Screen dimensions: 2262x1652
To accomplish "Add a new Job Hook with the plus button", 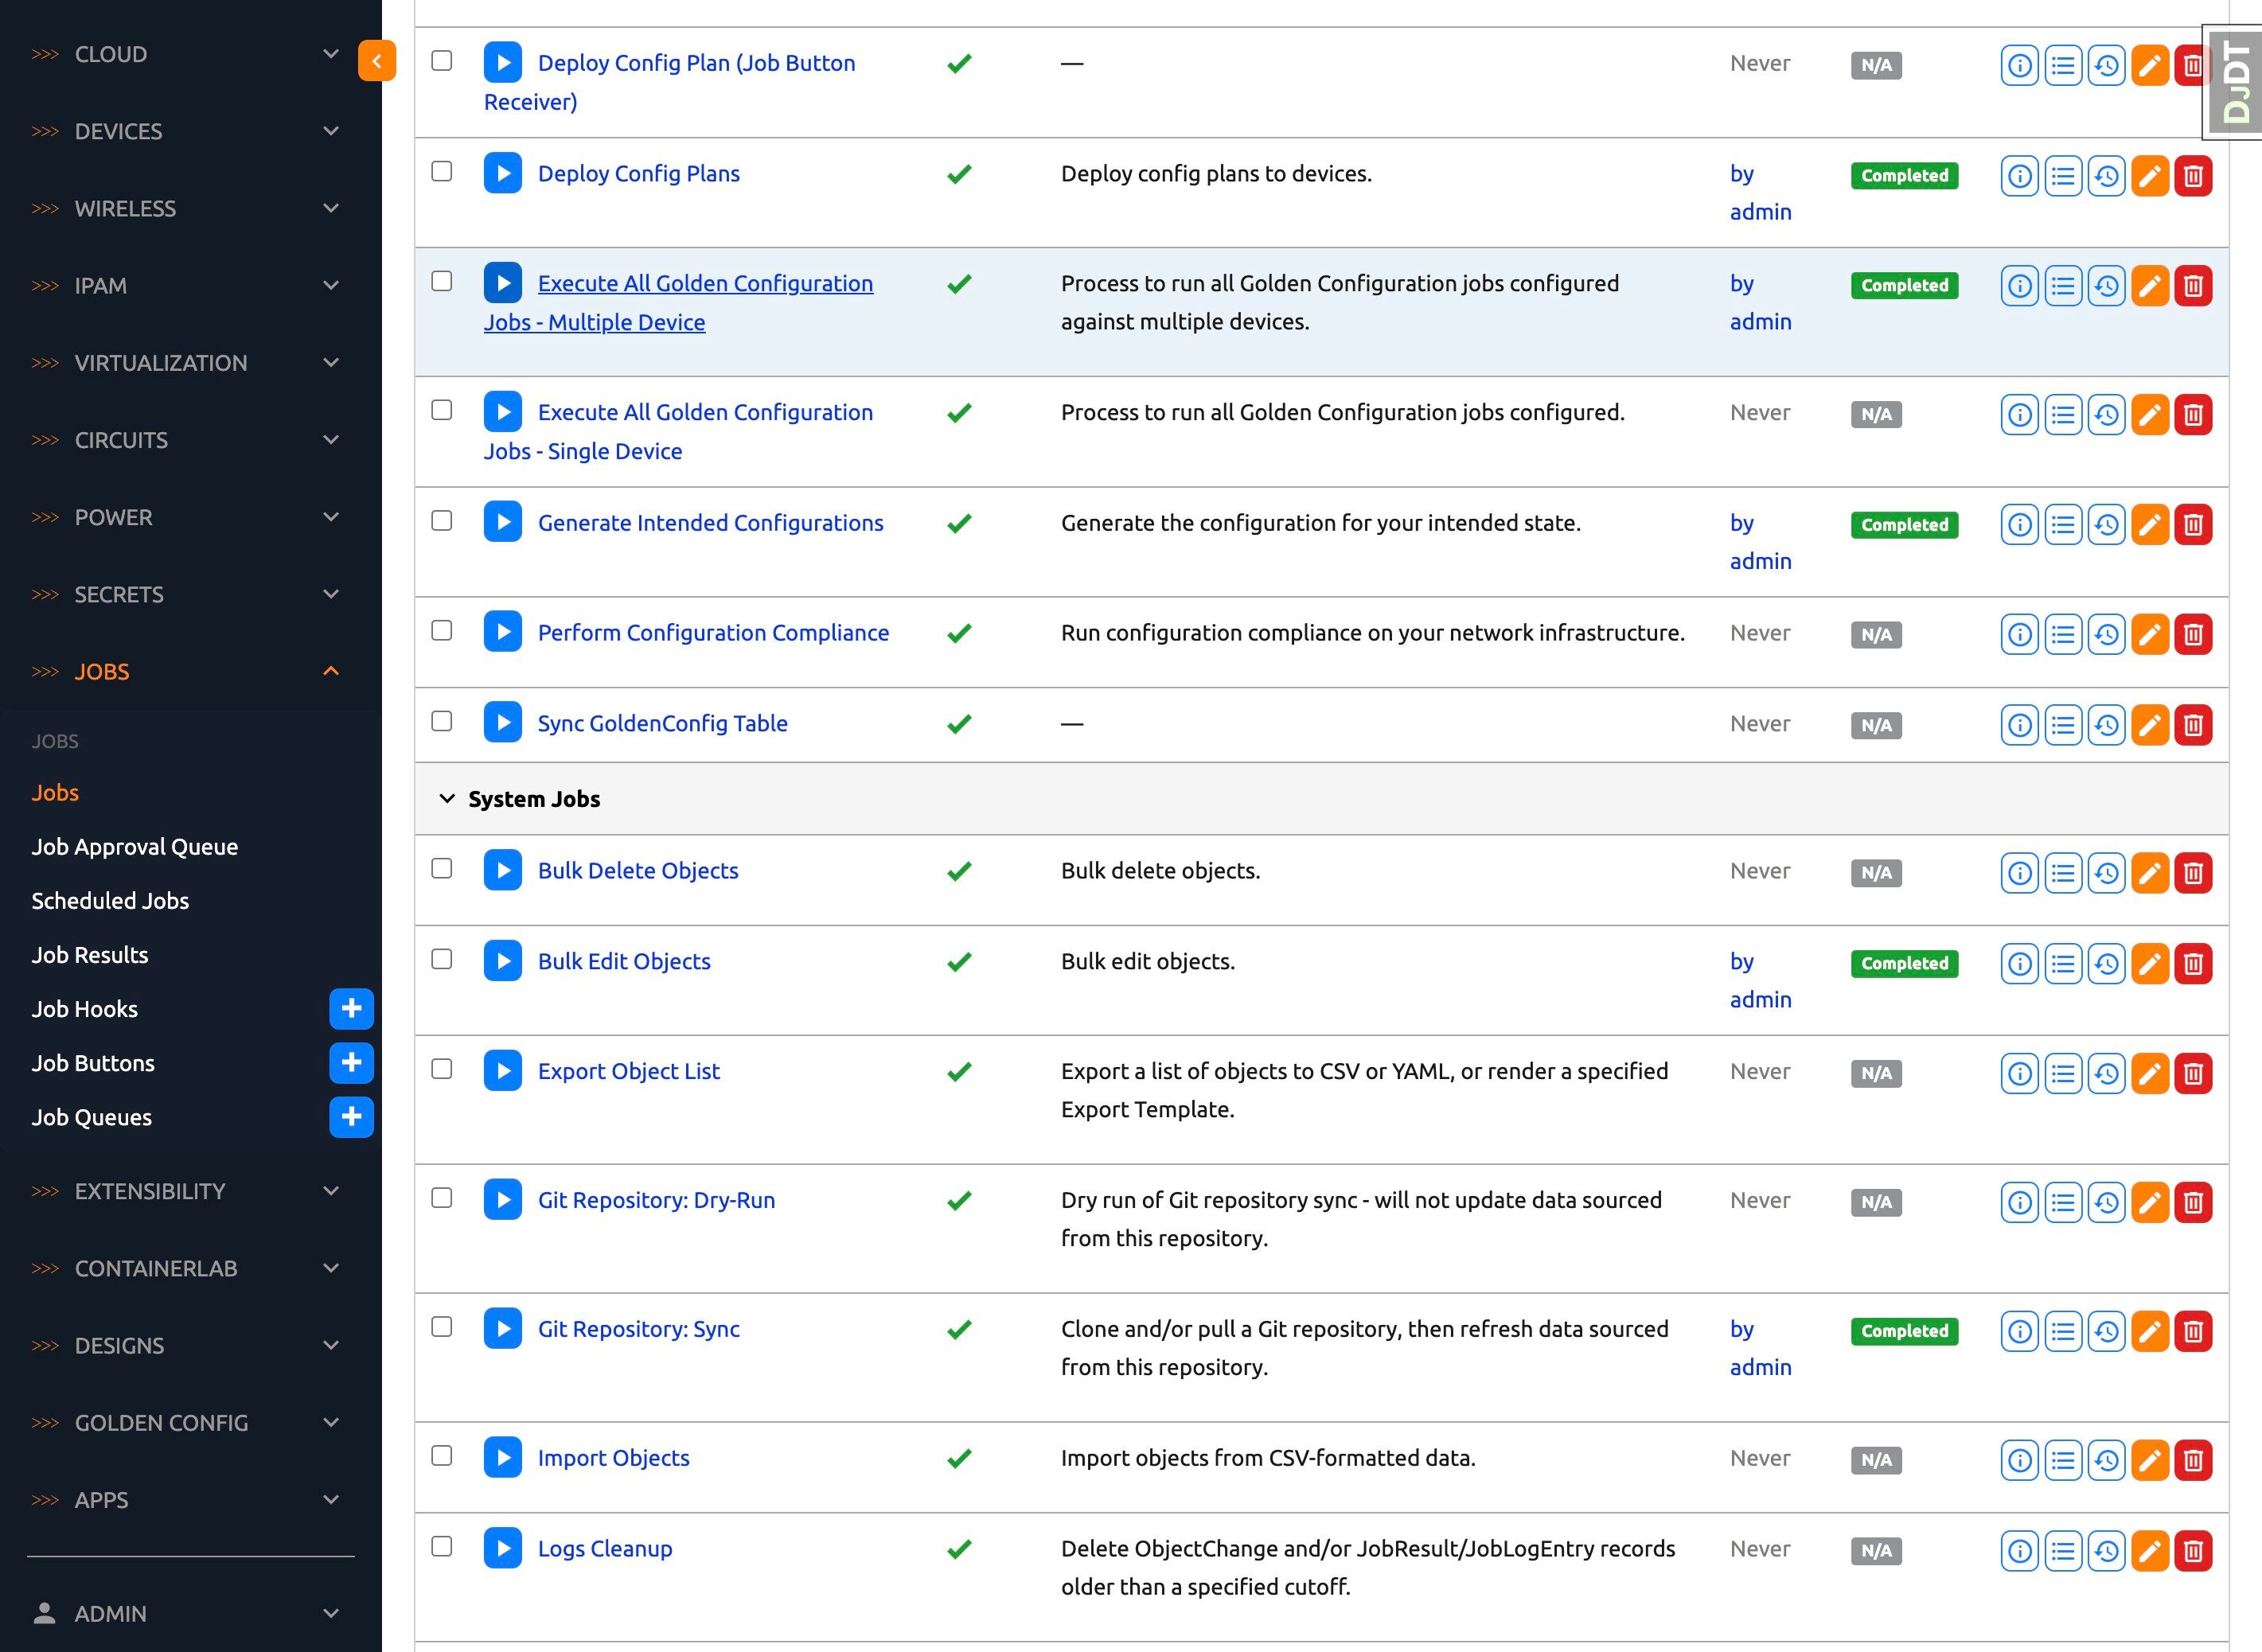I will click(351, 1008).
